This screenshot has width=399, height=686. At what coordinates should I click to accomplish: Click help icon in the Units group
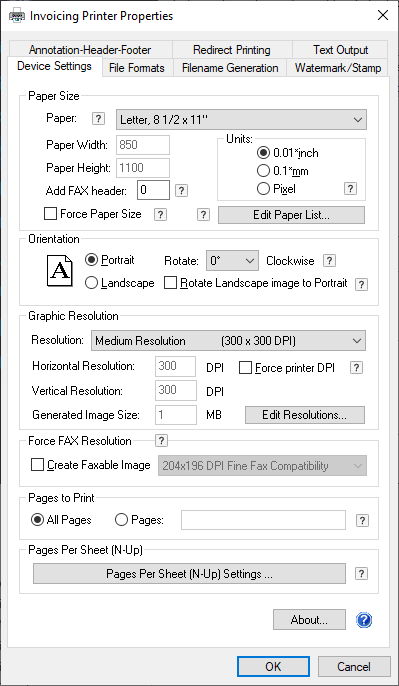point(350,189)
